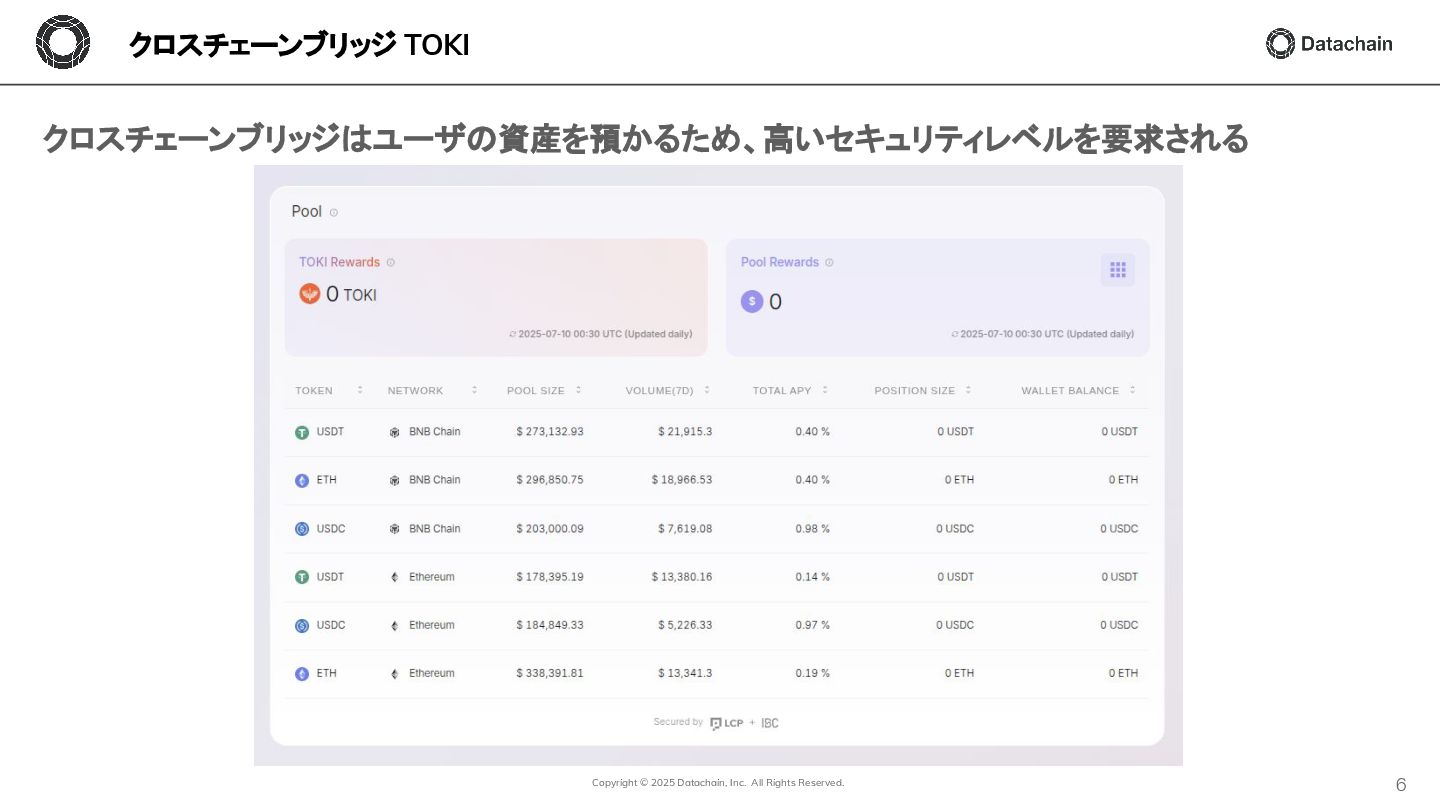The width and height of the screenshot is (1440, 810).
Task: Click the volume value $ 21,915.3
Action: pos(685,432)
